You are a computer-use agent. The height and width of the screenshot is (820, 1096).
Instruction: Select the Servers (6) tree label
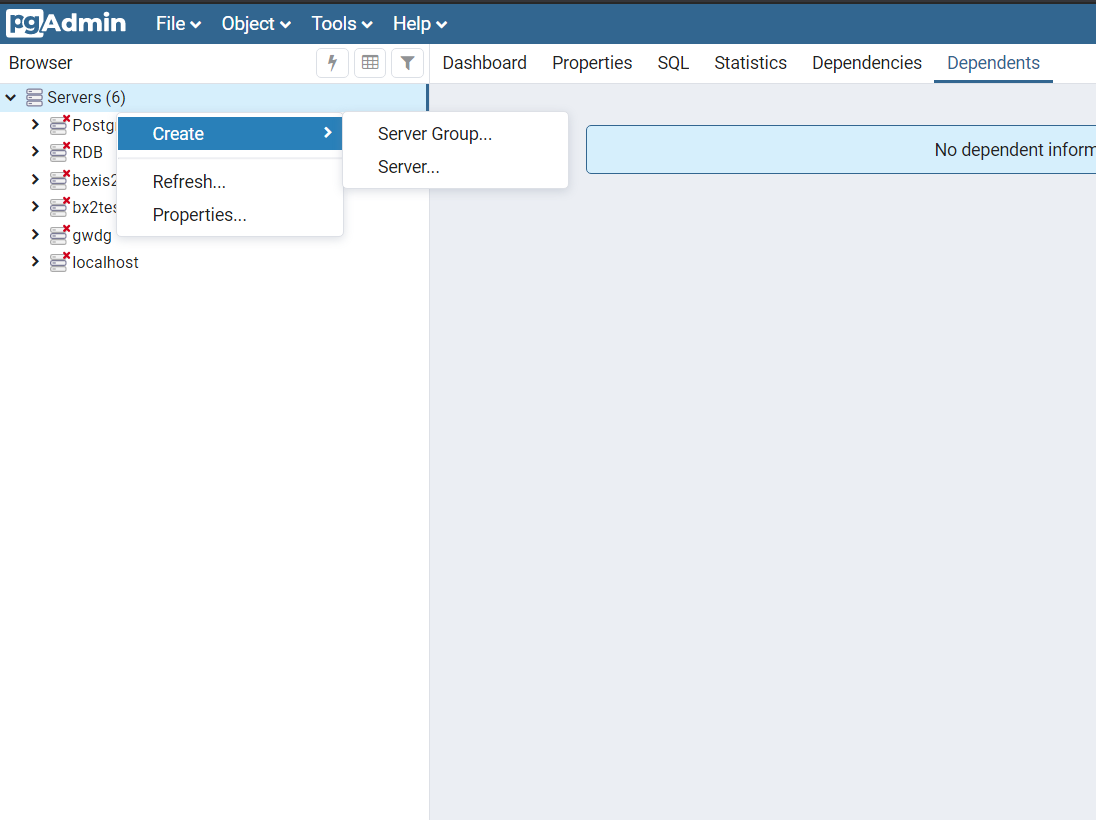87,97
